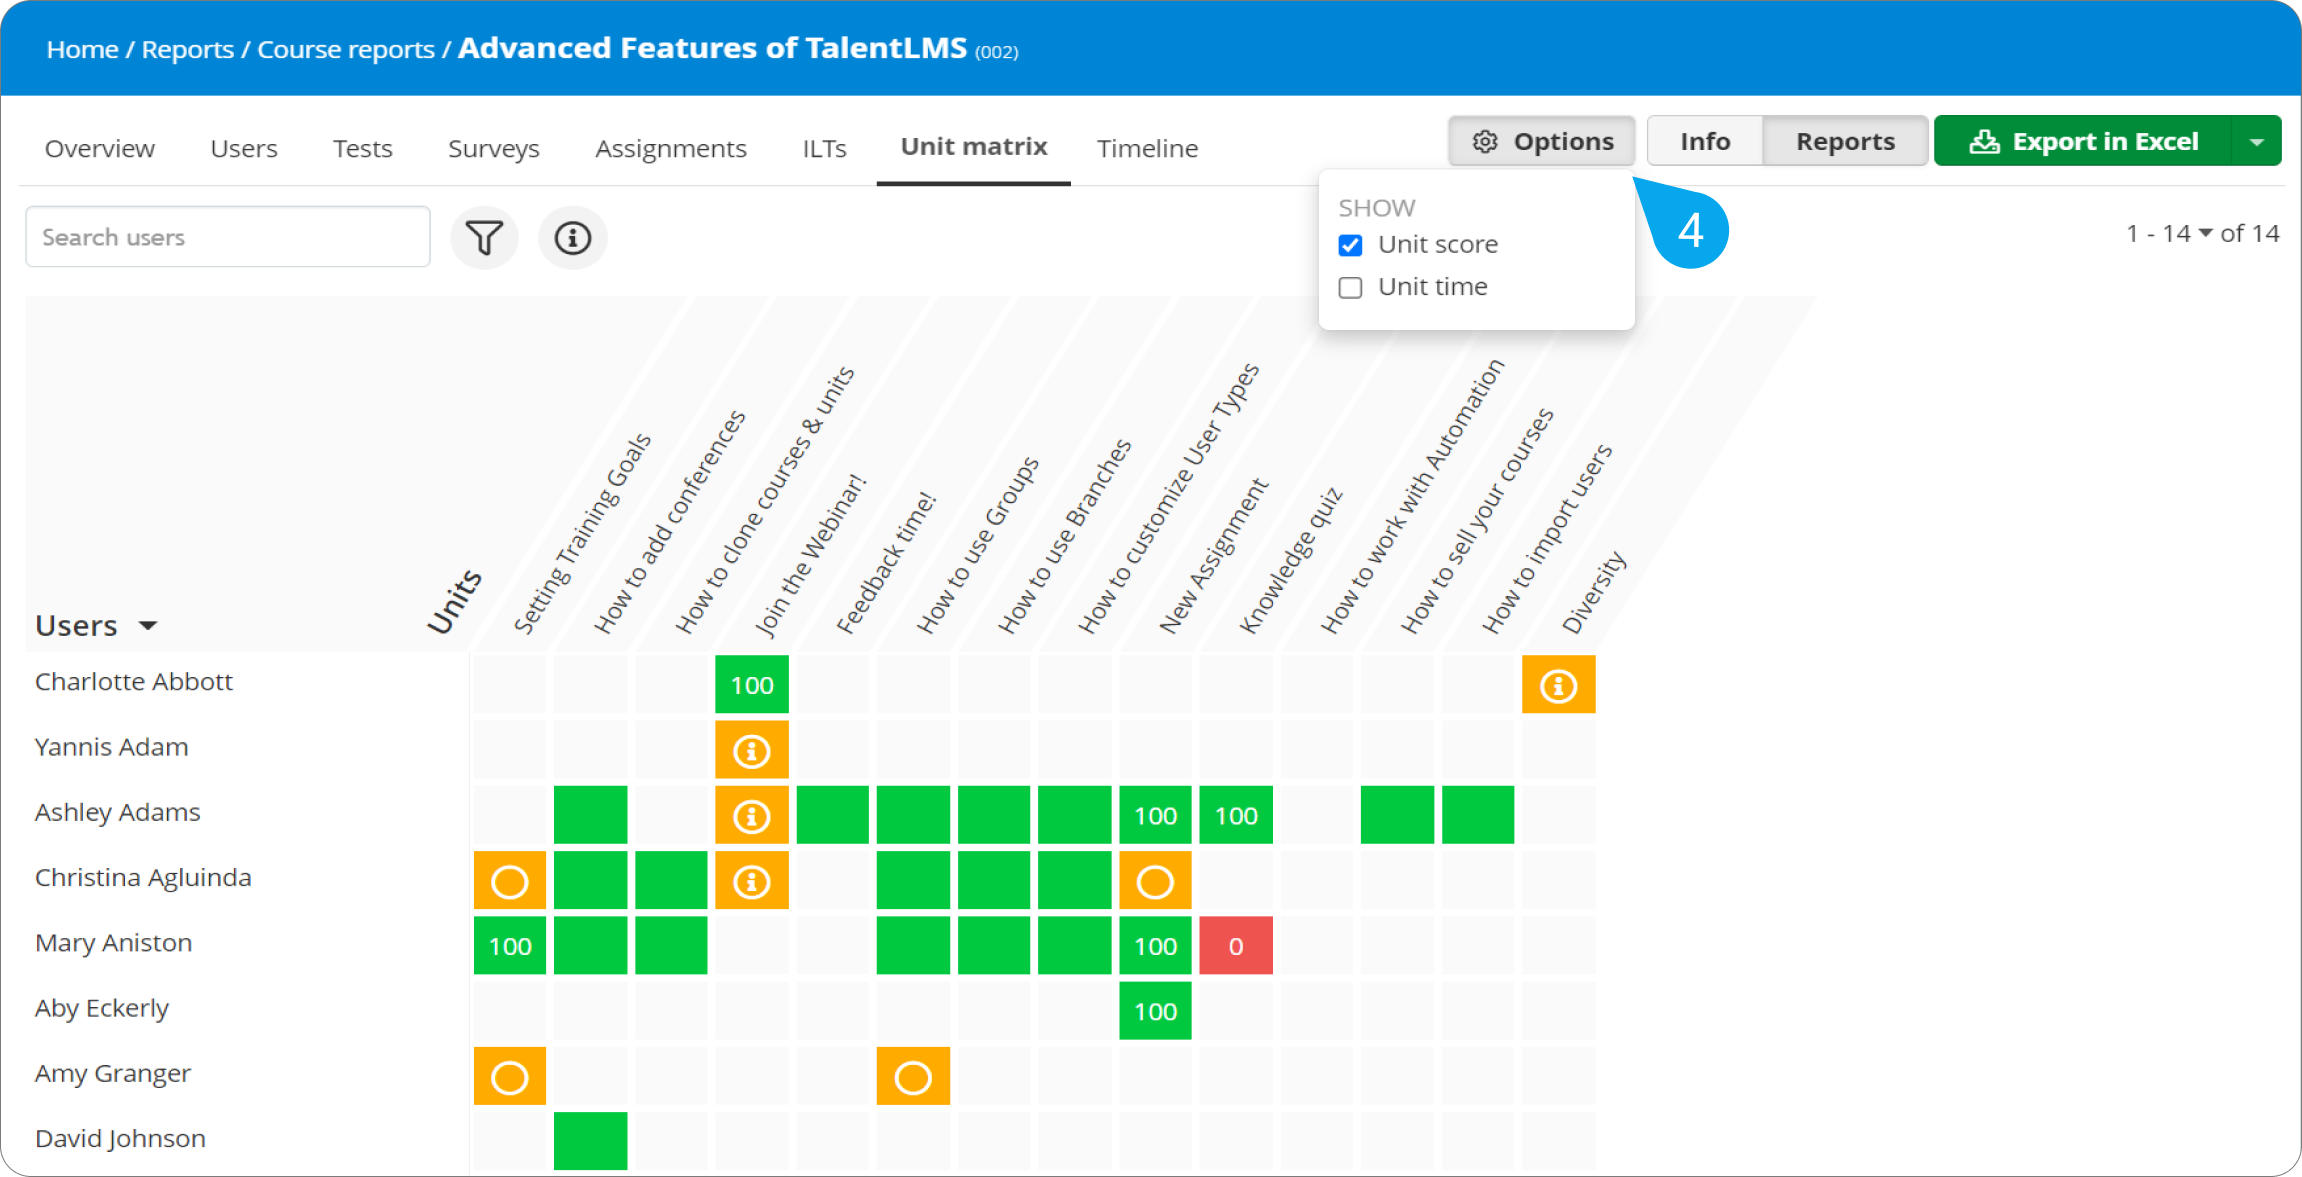Viewport: 2302px width, 1177px height.
Task: Click the Search users field
Action: coord(228,237)
